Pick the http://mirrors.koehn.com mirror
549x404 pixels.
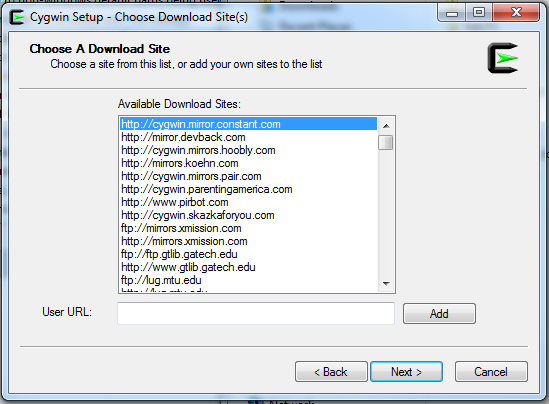click(249, 163)
